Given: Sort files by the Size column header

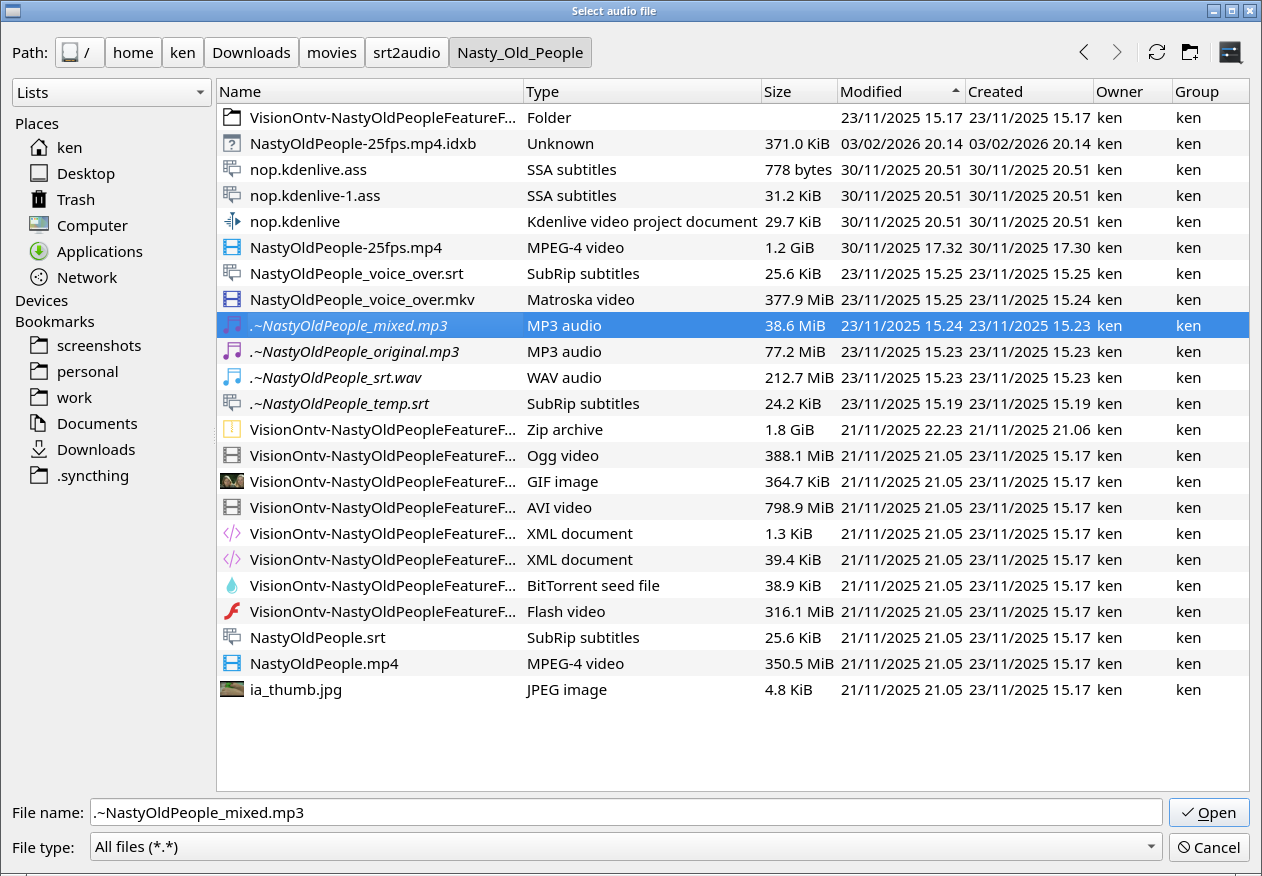Looking at the screenshot, I should tap(798, 92).
